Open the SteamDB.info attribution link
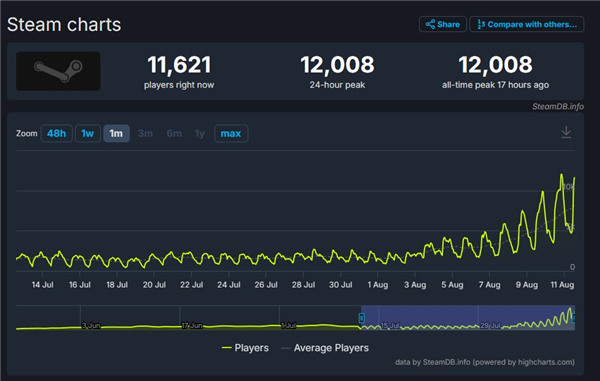 (x=558, y=107)
